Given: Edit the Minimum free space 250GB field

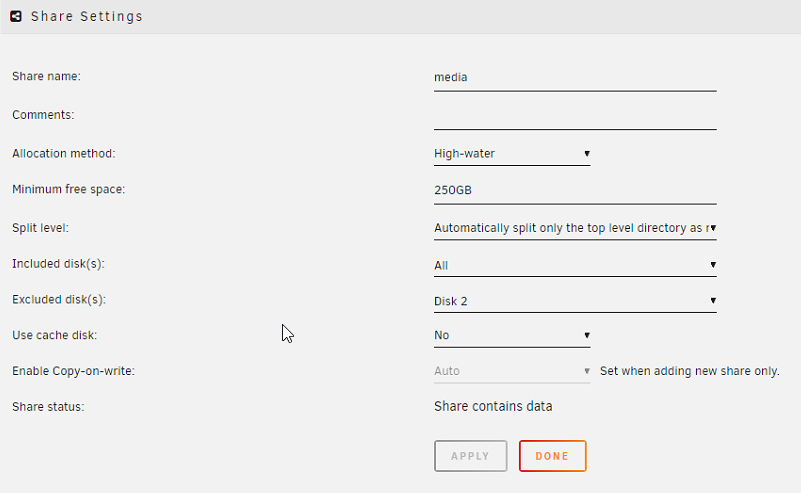Looking at the screenshot, I should pyautogui.click(x=575, y=191).
